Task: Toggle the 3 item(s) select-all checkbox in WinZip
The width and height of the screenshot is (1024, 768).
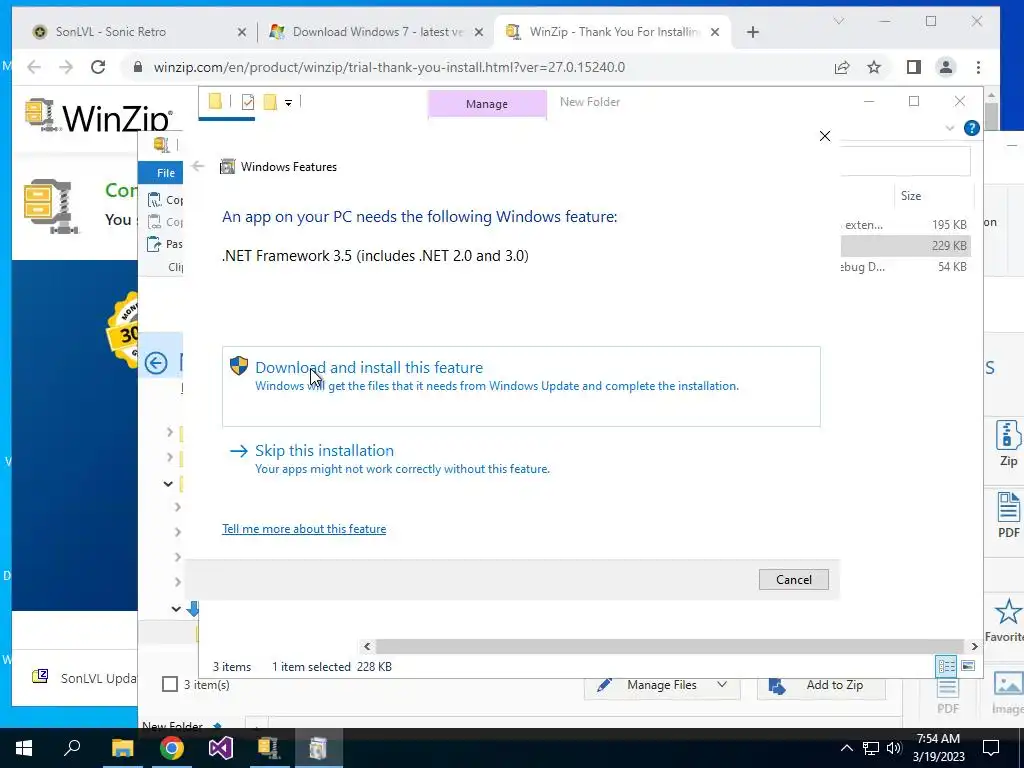Action: [170, 684]
